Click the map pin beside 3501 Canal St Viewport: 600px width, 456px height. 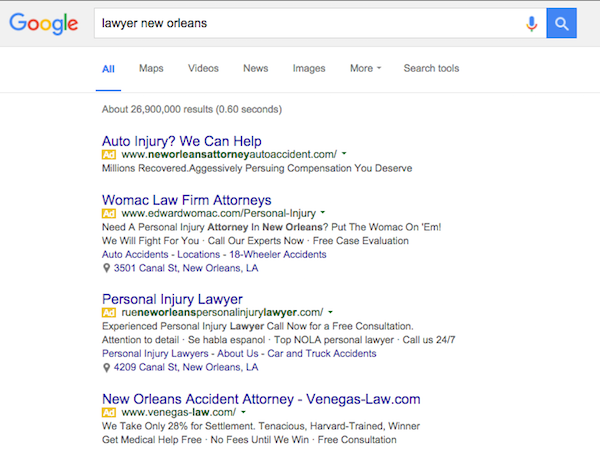tap(107, 268)
